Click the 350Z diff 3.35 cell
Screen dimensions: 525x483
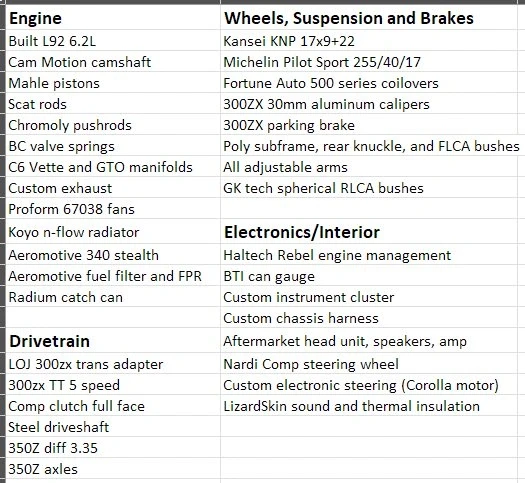[x=113, y=448]
